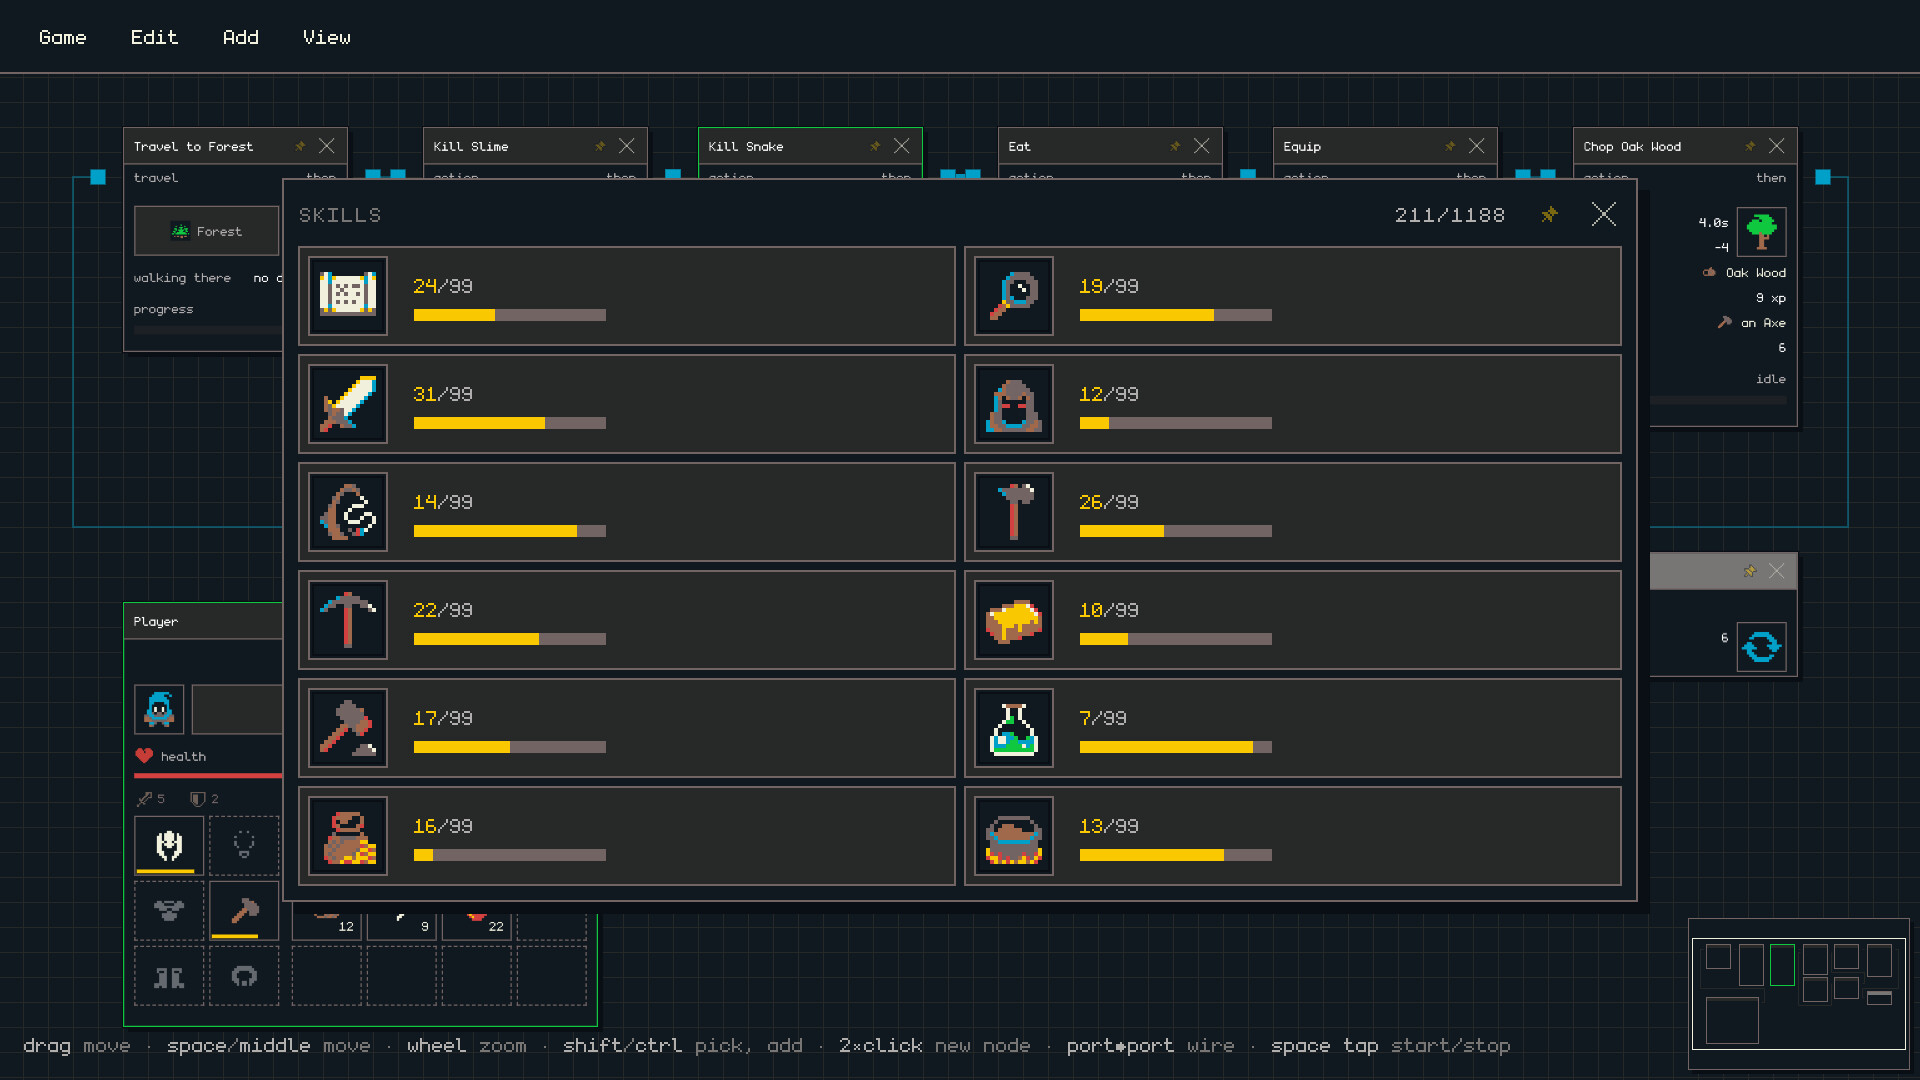This screenshot has width=1920, height=1080.
Task: Select the amulet equipment slot
Action: [x=244, y=846]
